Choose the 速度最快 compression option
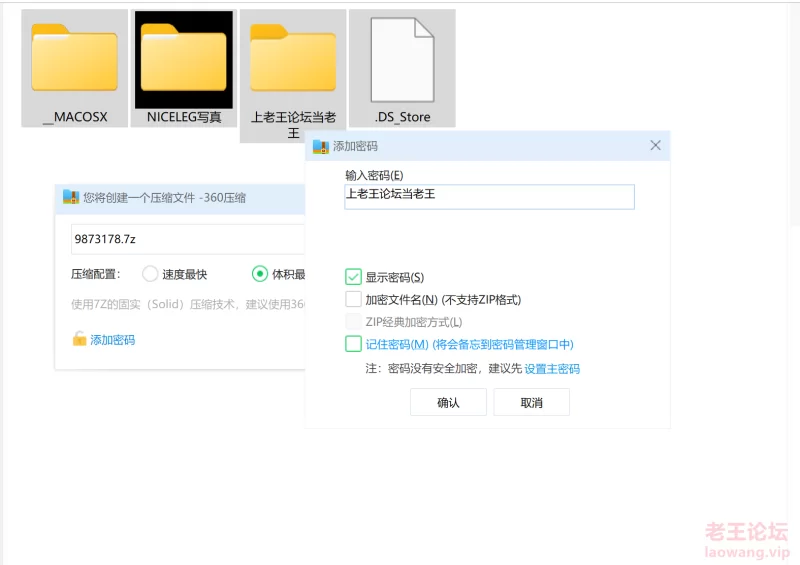This screenshot has height=565, width=800. coord(151,274)
